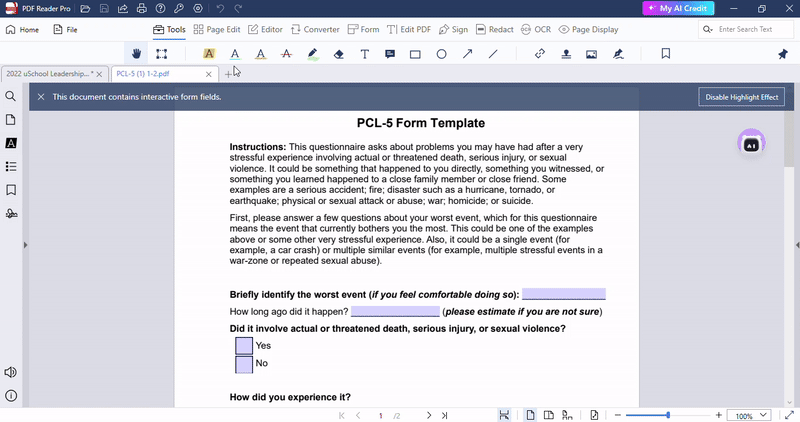Open the Redact tab
The height and width of the screenshot is (422, 800).
pos(494,30)
